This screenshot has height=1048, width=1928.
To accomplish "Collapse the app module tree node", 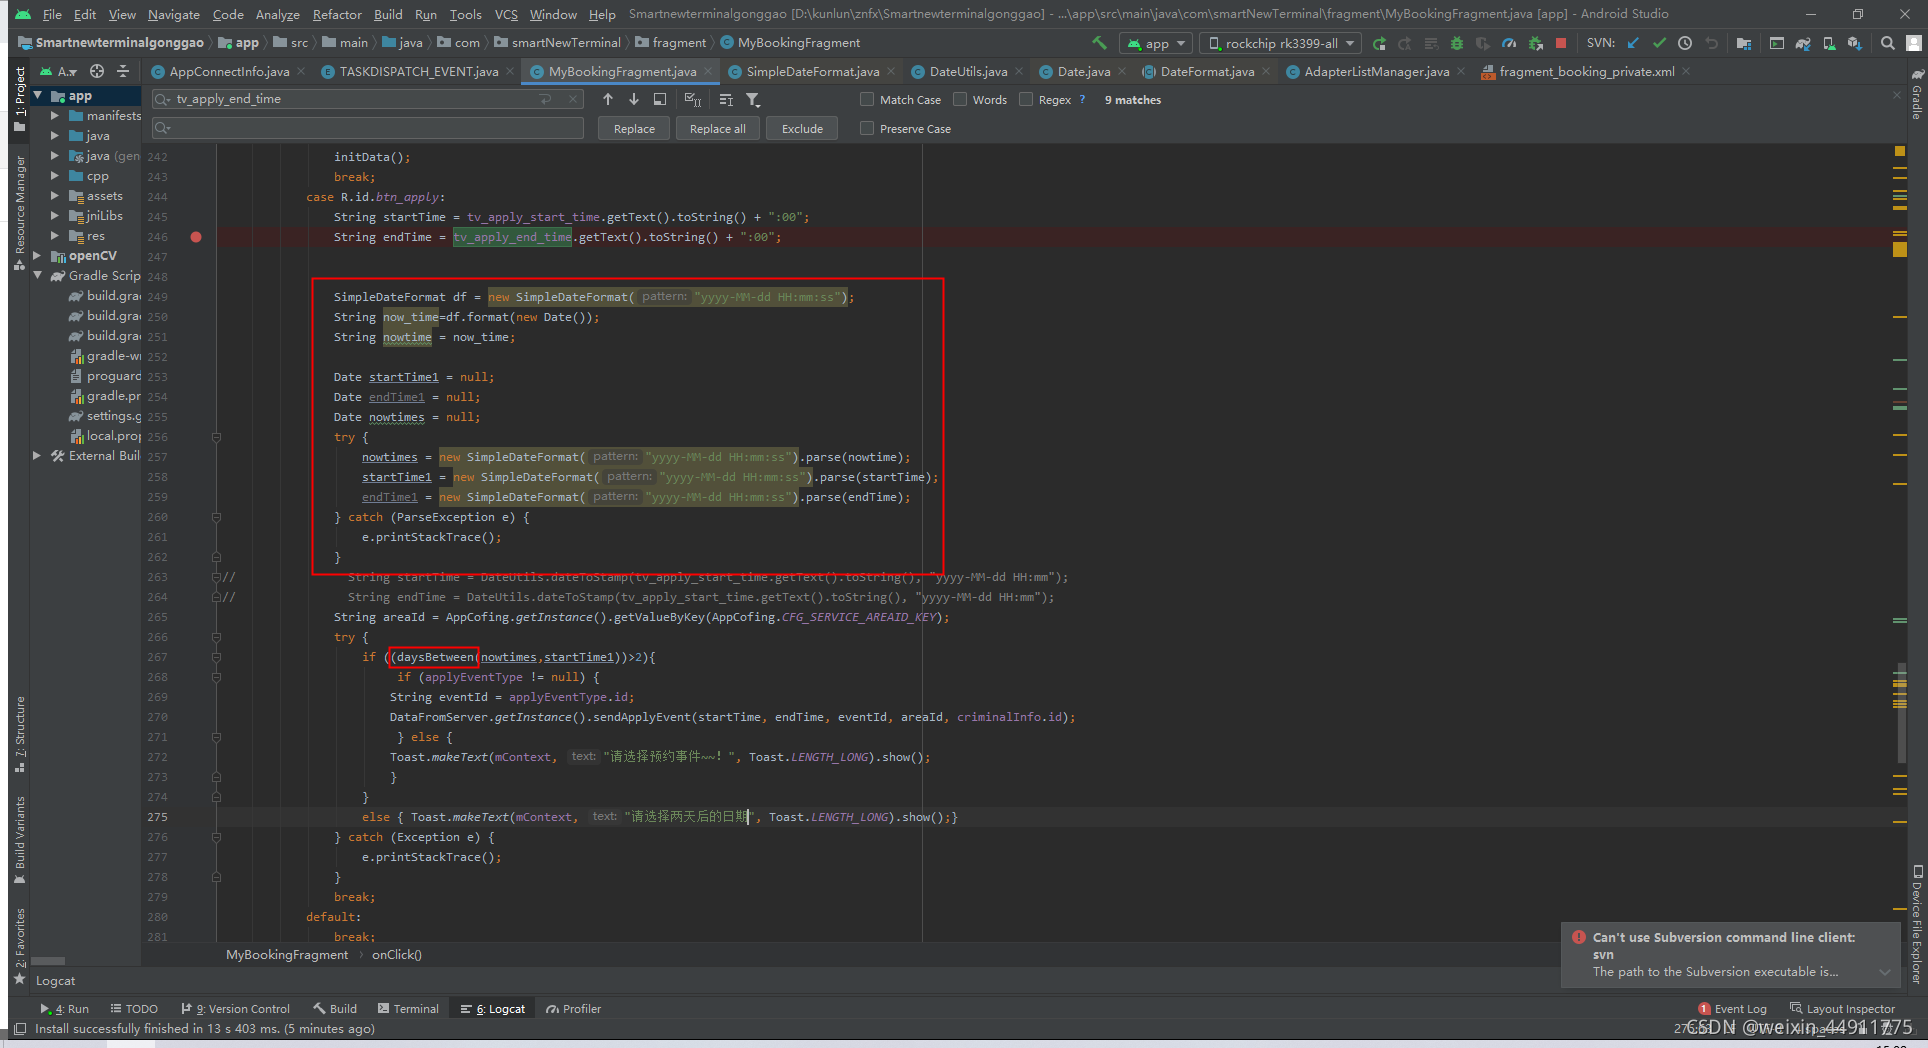I will click(x=38, y=96).
